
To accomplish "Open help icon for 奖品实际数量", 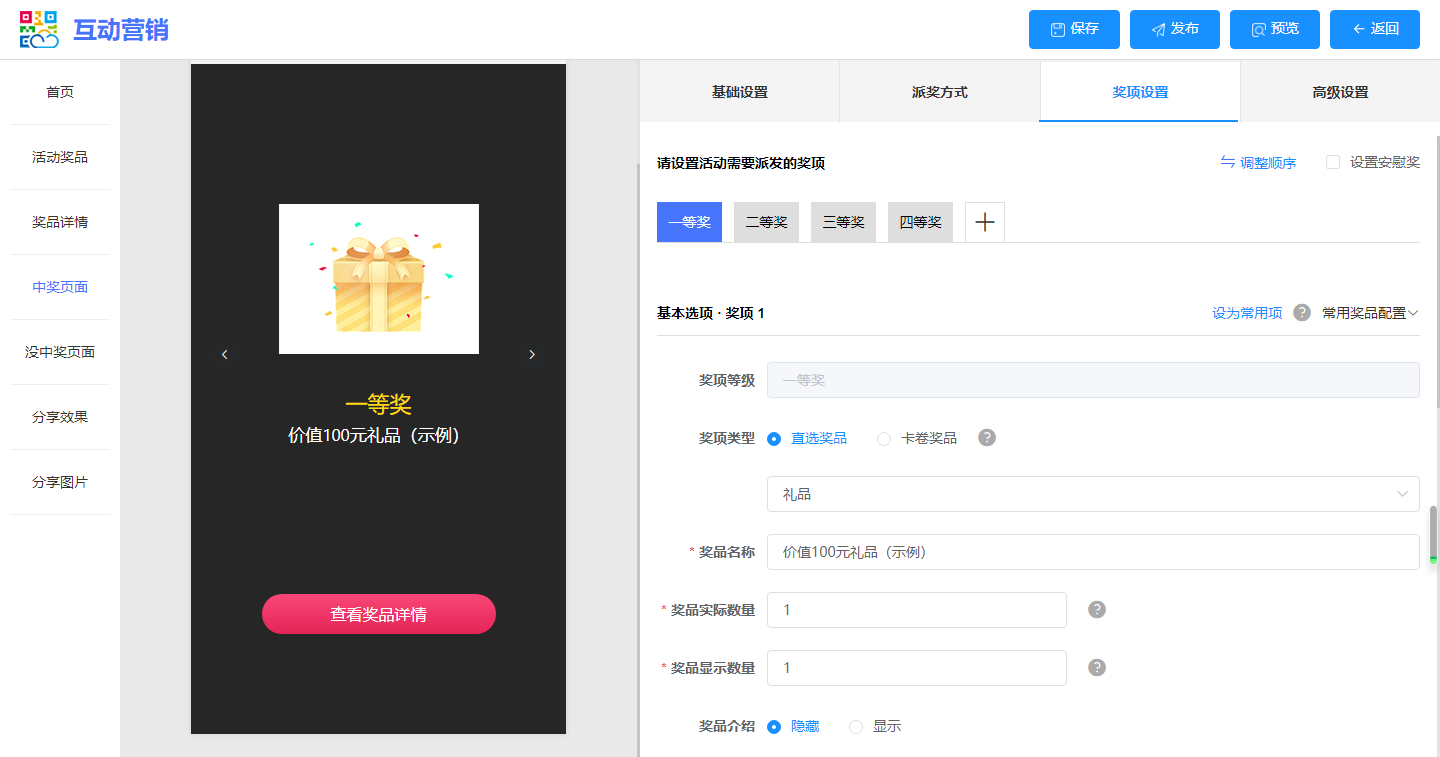I will [1097, 610].
